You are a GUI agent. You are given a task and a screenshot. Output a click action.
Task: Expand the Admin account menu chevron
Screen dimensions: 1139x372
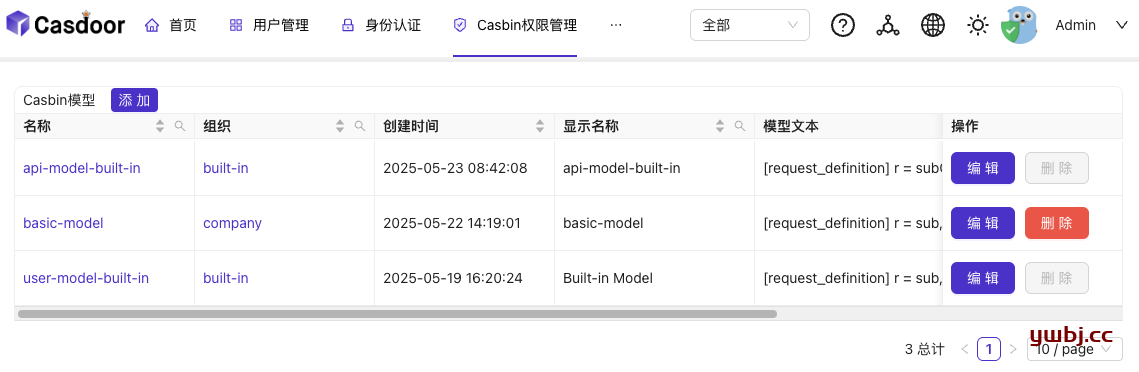click(1121, 25)
